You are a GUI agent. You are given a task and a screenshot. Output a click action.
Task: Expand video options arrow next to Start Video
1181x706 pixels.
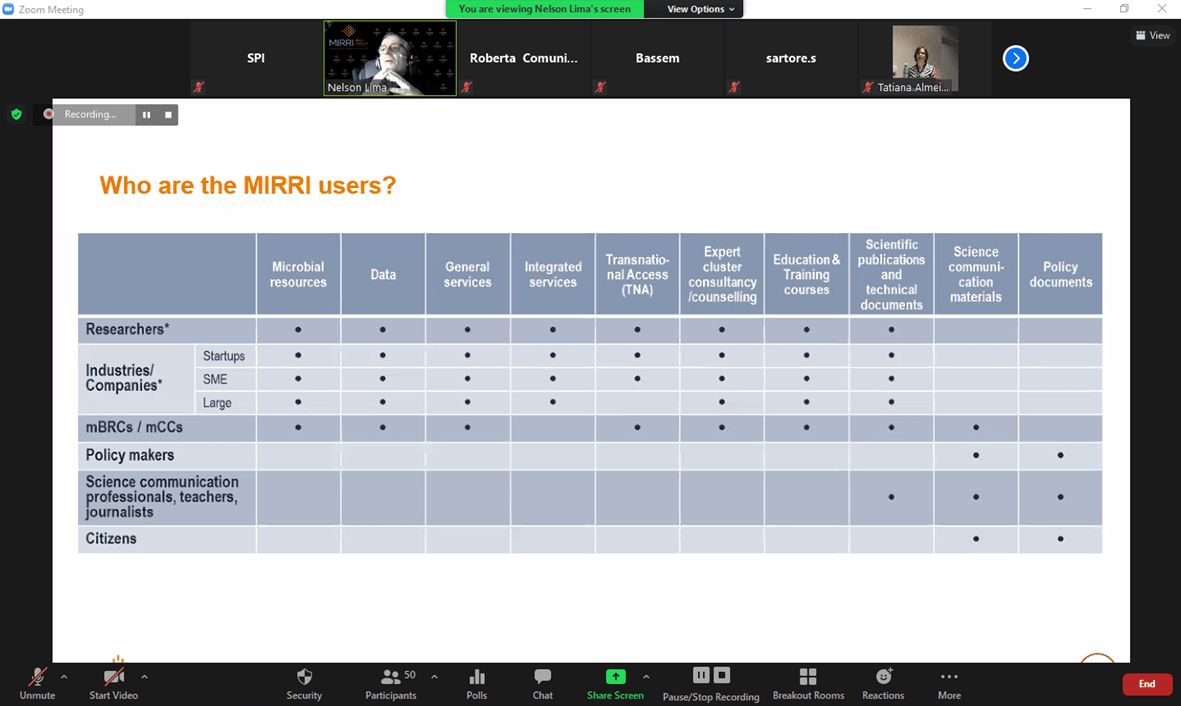[144, 677]
